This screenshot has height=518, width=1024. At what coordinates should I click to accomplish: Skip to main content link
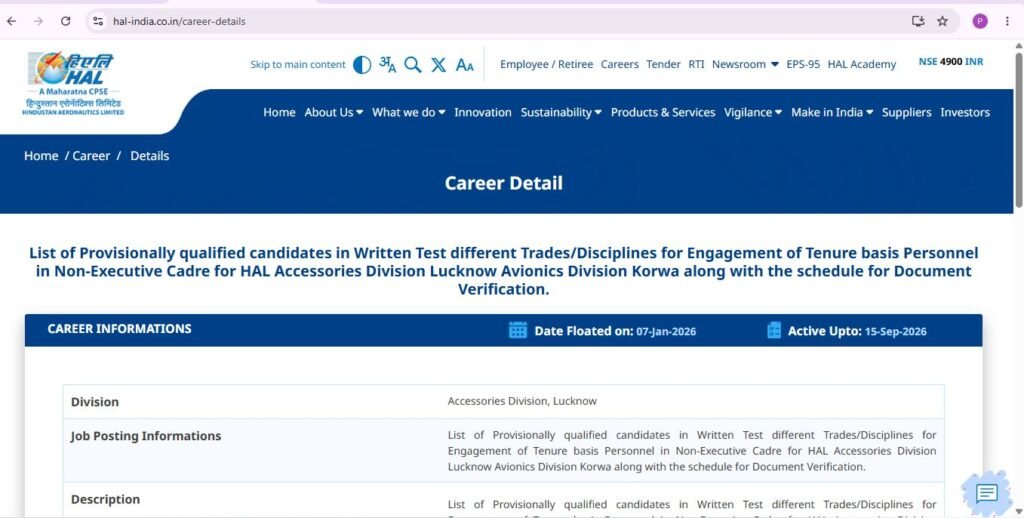(298, 64)
